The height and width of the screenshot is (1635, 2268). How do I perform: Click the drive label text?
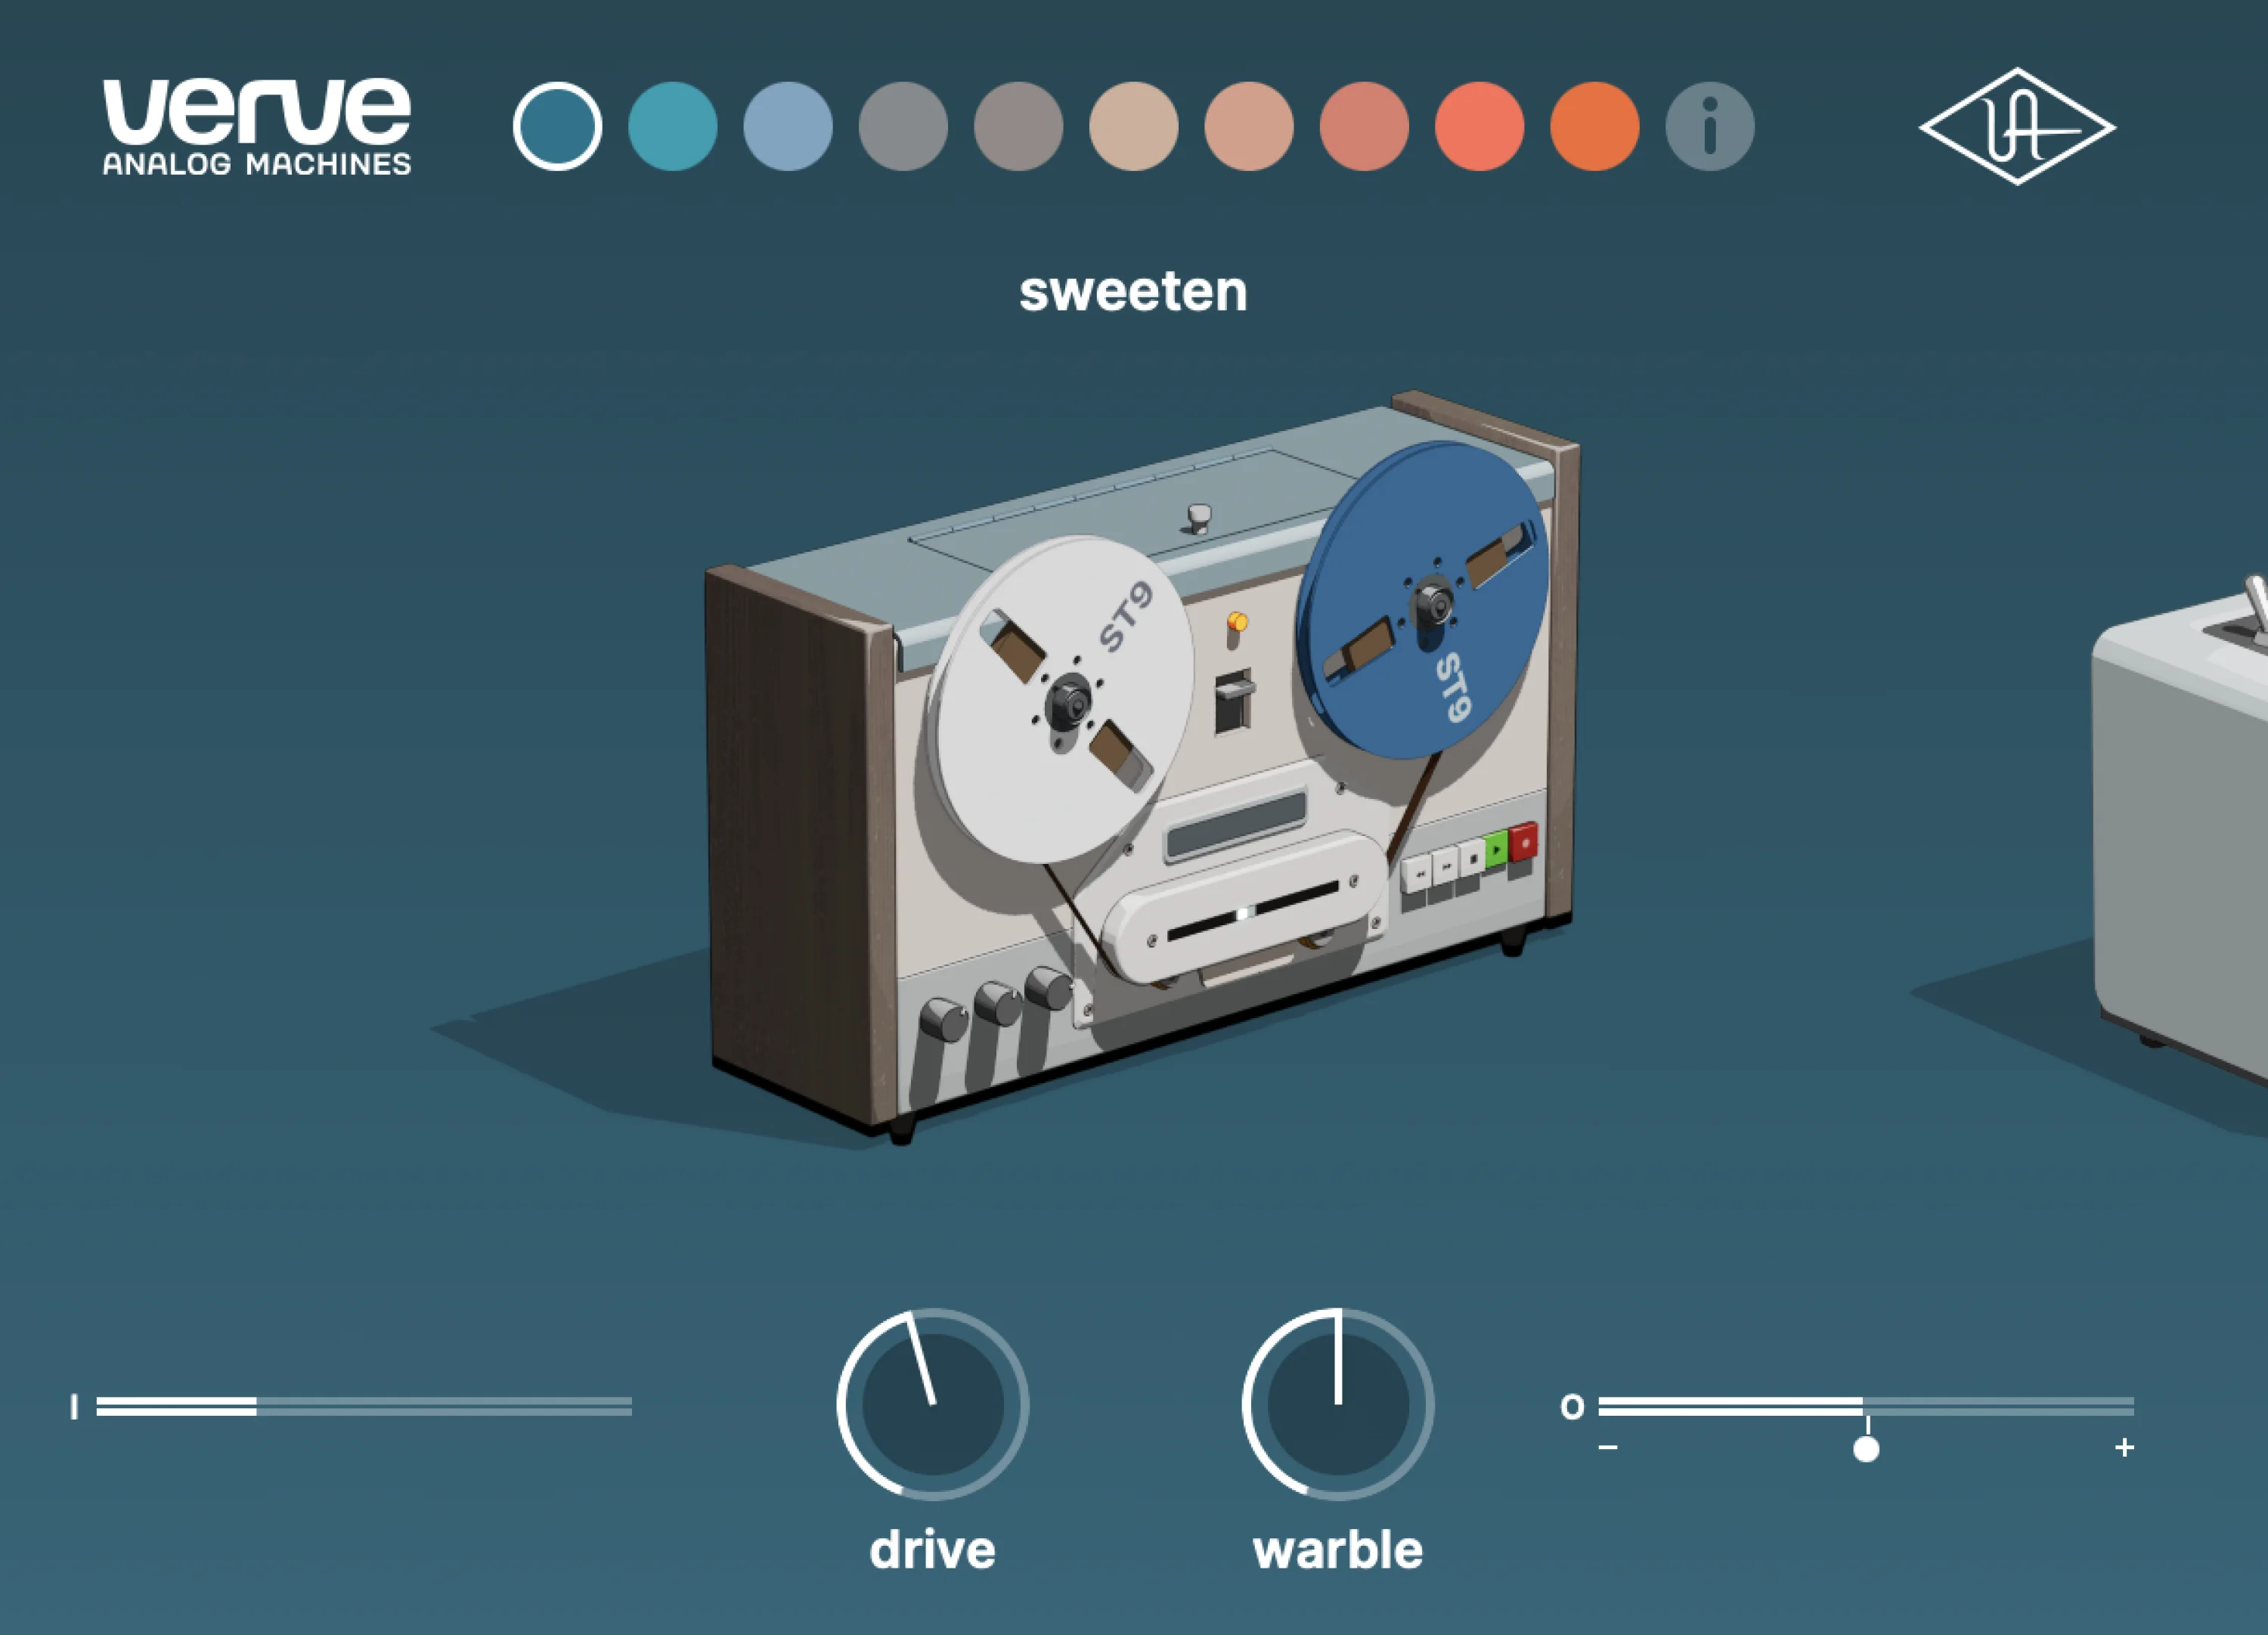click(932, 1550)
